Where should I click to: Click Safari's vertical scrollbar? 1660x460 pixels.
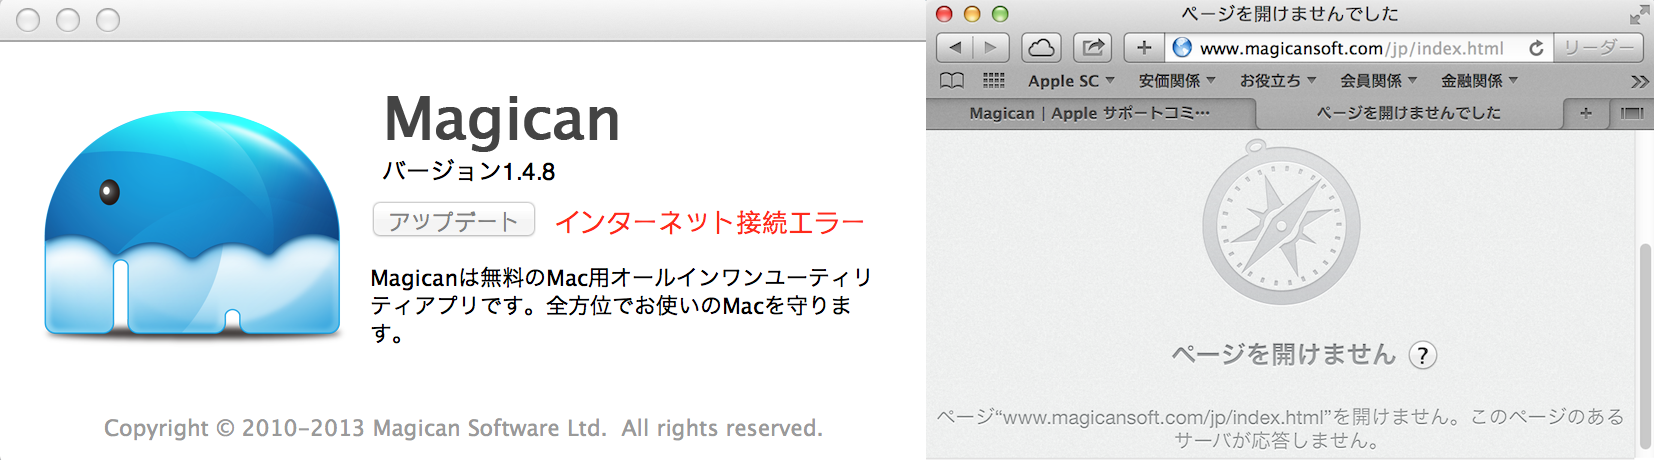click(x=1645, y=345)
